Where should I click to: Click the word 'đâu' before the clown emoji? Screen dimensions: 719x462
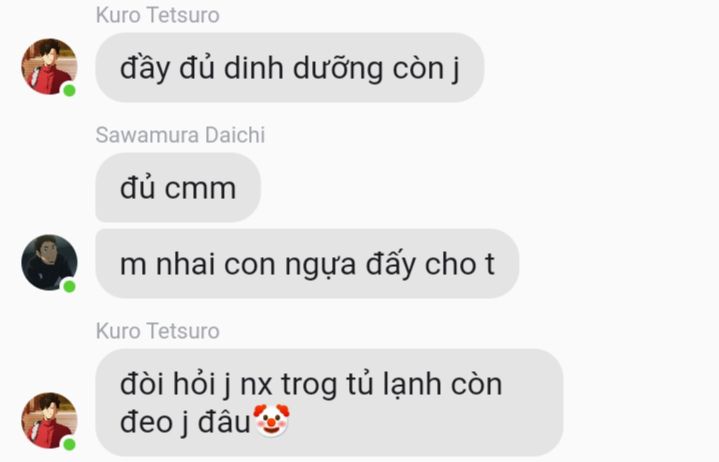click(x=224, y=422)
